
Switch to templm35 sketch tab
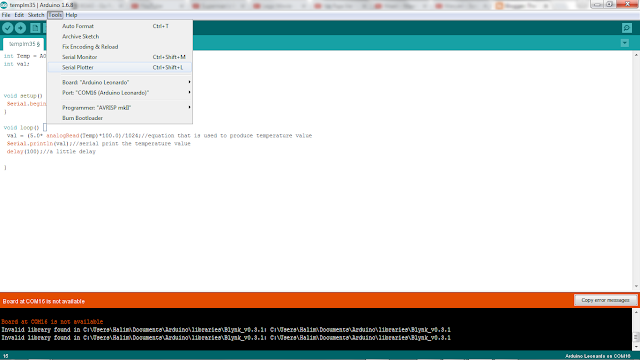pos(24,44)
